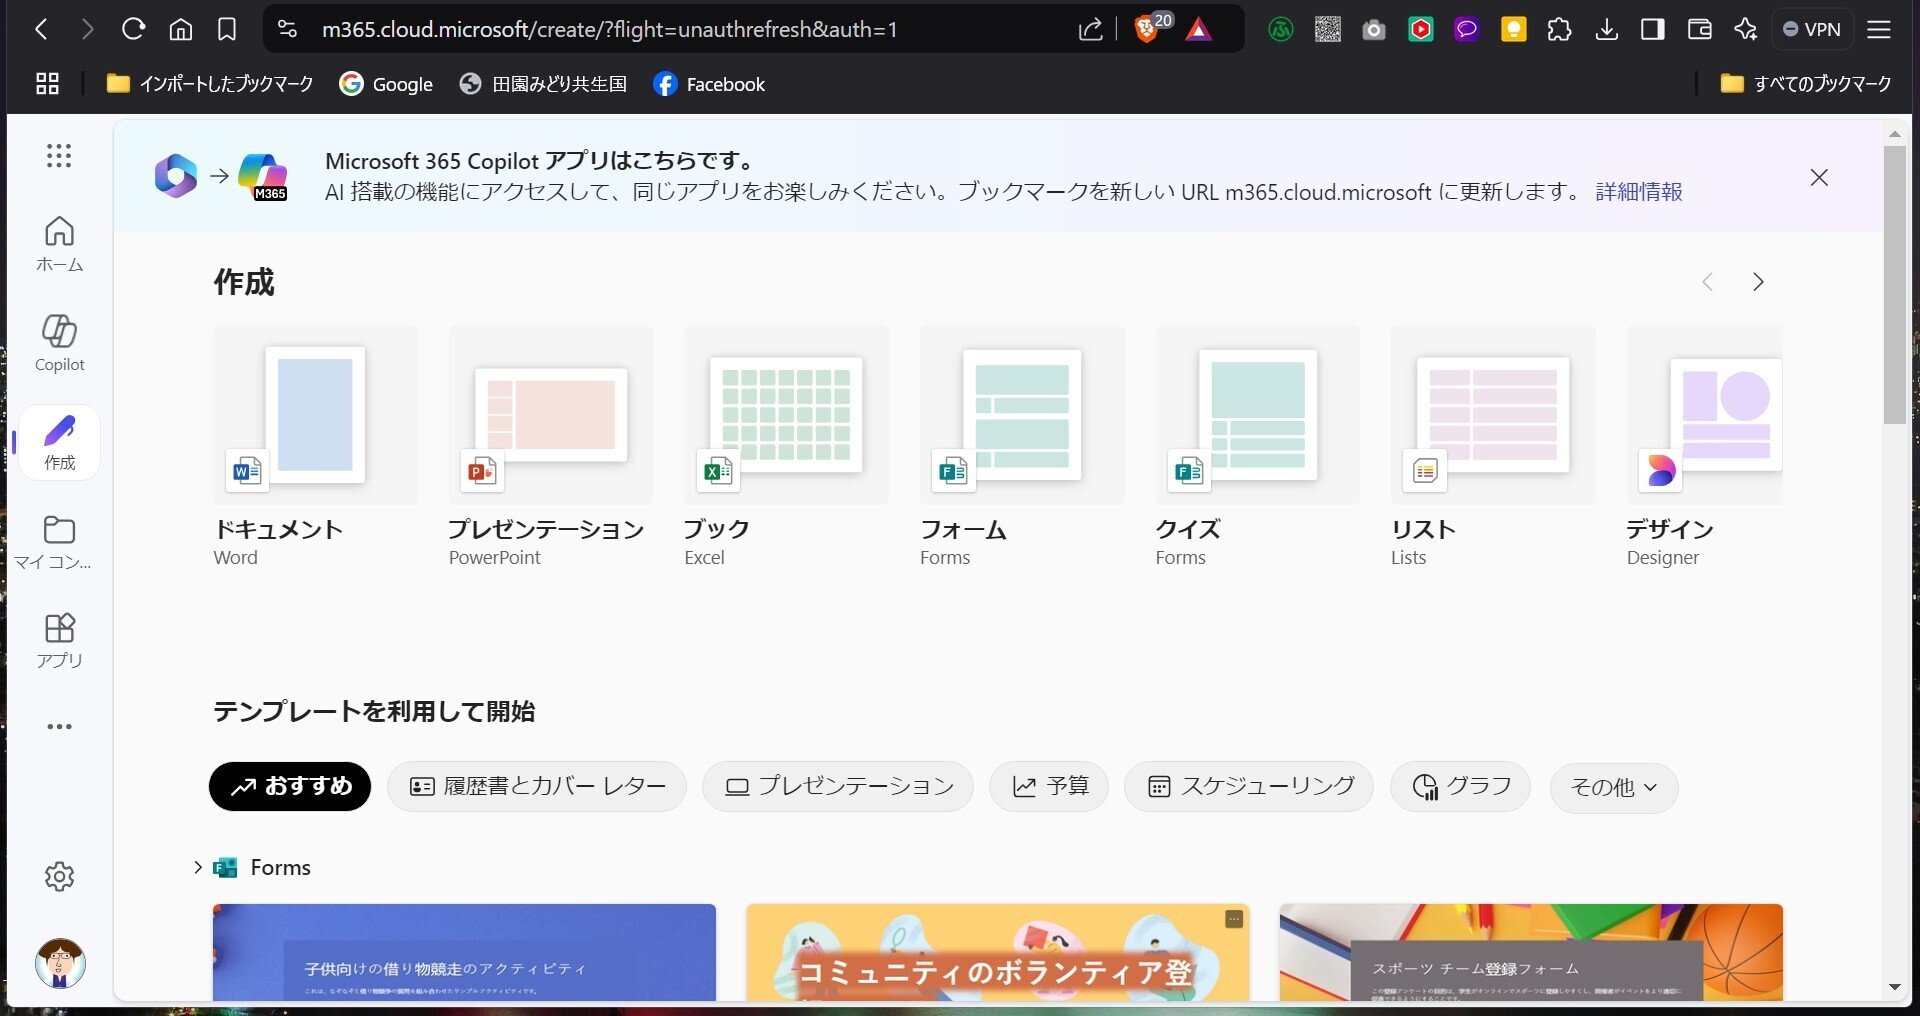Select the スケジューリング template filter
This screenshot has width=1920, height=1016.
(1249, 787)
